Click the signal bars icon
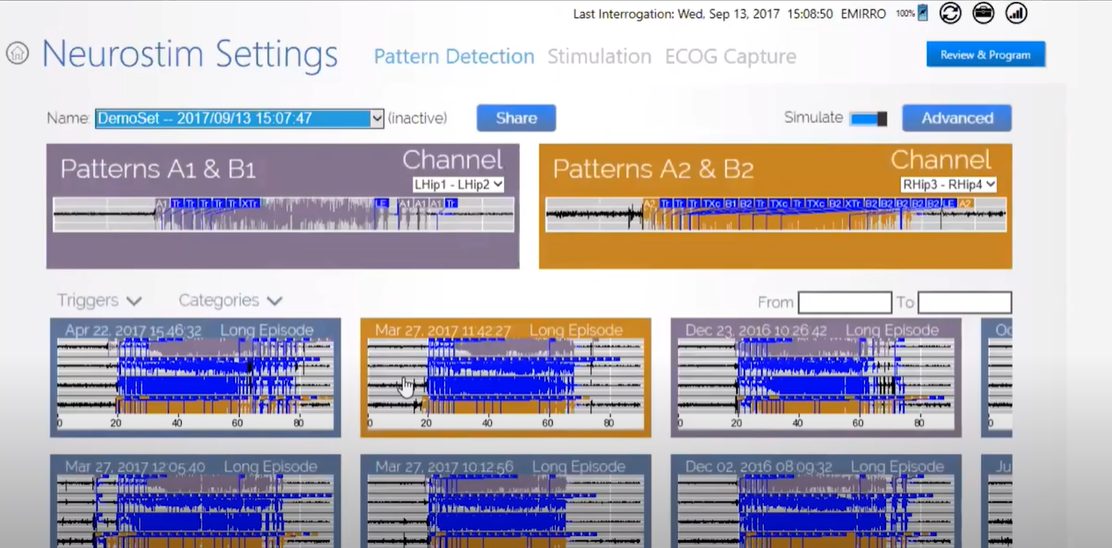Viewport: 1112px width, 548px height. click(1016, 13)
